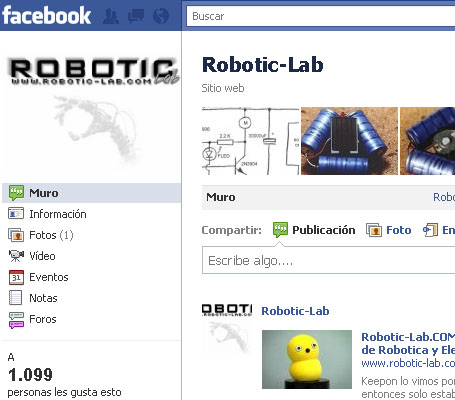Open the circuit schematic thumbnail
Image resolution: width=455 pixels, height=400 pixels.
251,141
